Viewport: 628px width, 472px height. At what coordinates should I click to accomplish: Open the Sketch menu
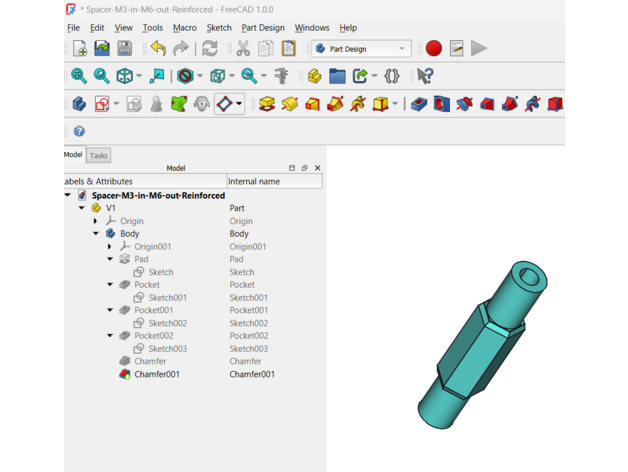tap(219, 28)
